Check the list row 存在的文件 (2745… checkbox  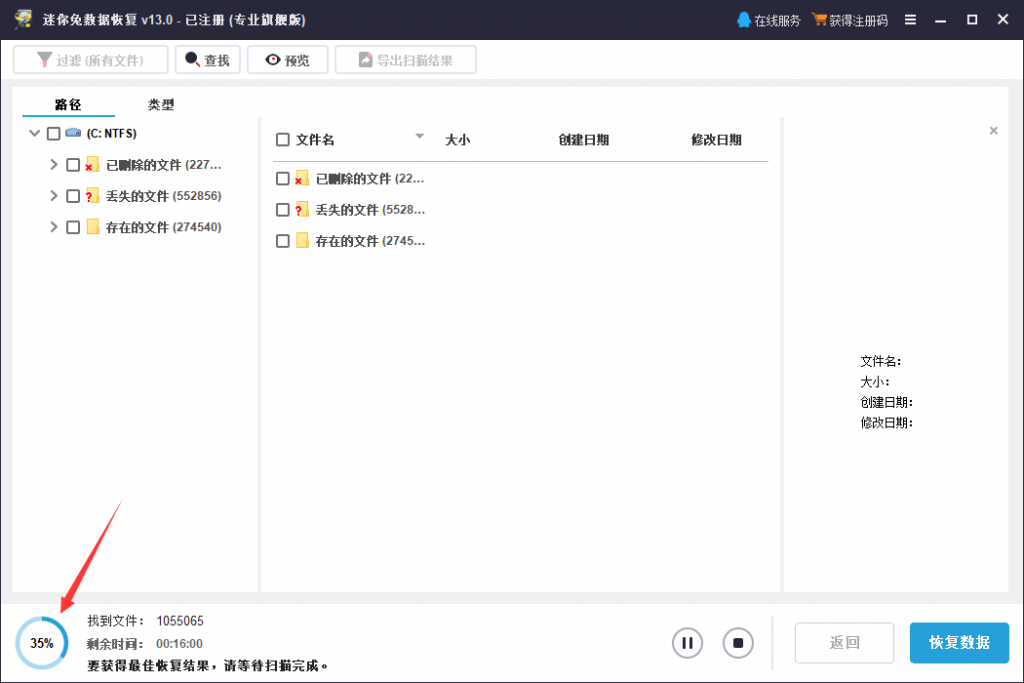(283, 241)
